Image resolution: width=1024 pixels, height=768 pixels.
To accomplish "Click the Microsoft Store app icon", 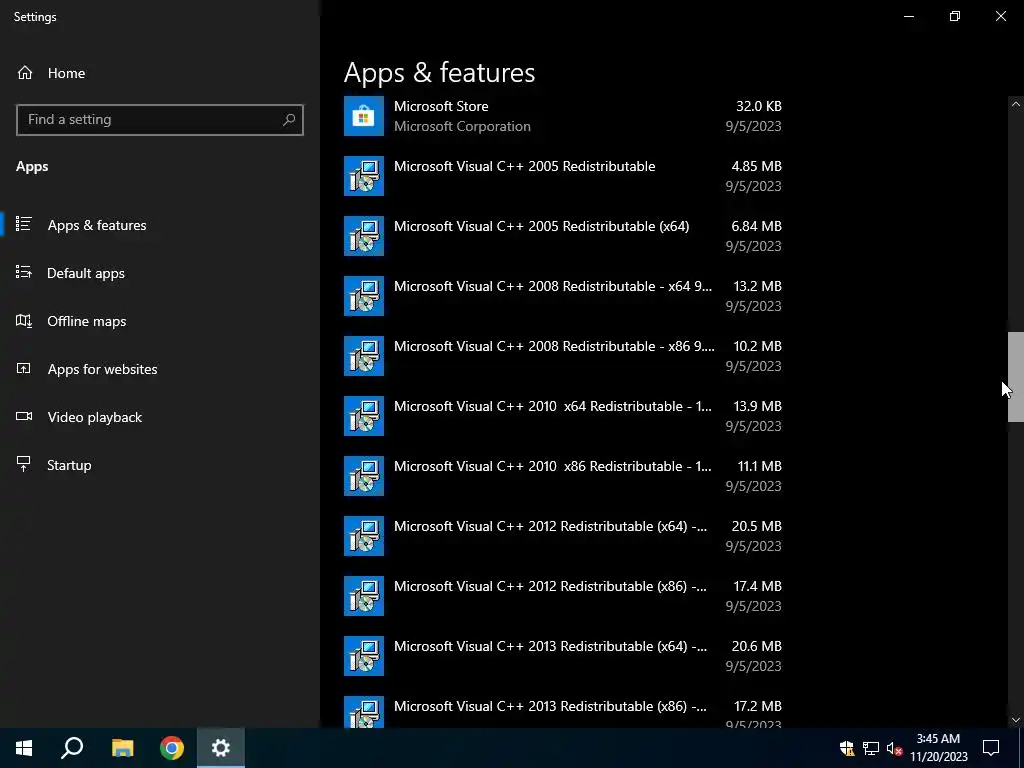I will 364,116.
